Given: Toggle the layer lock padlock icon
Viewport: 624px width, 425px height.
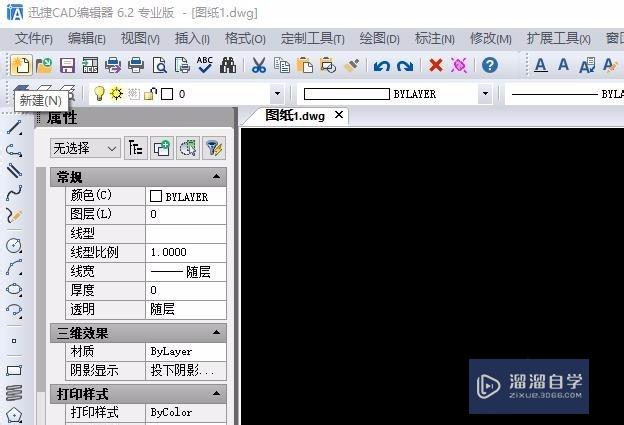Looking at the screenshot, I should click(150, 94).
